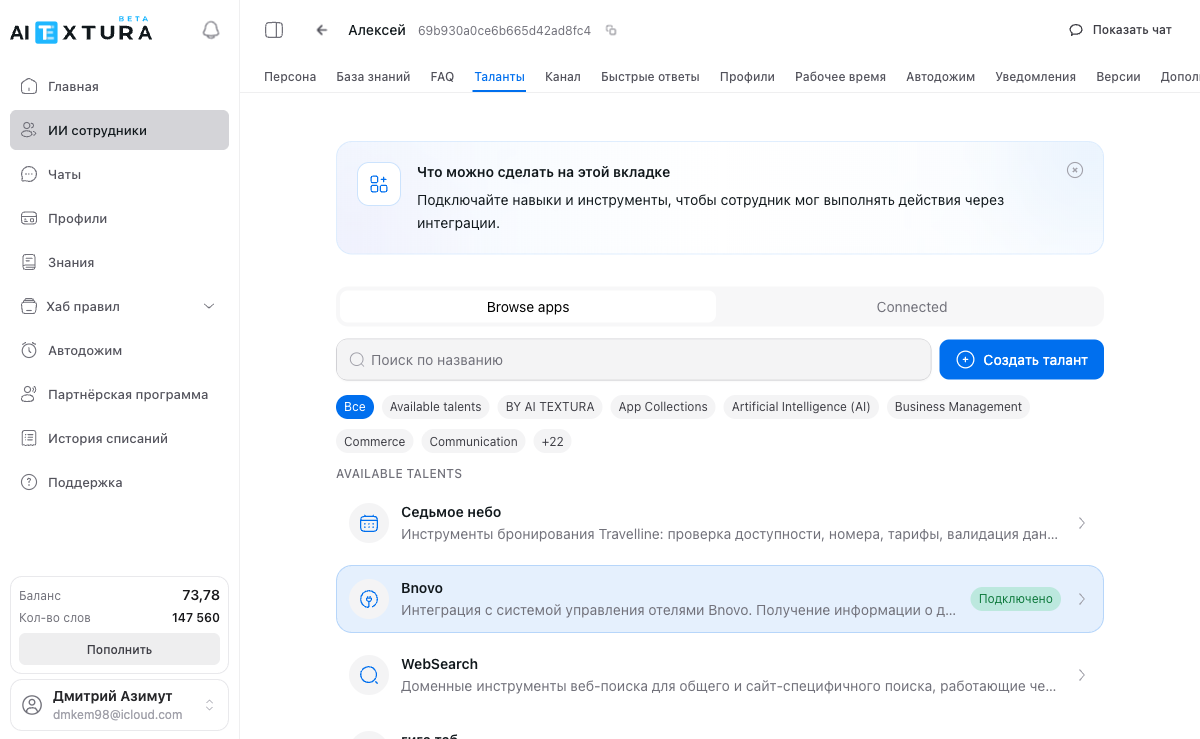This screenshot has width=1200, height=739.
Task: Open WebSearch details chevron
Action: [x=1082, y=675]
